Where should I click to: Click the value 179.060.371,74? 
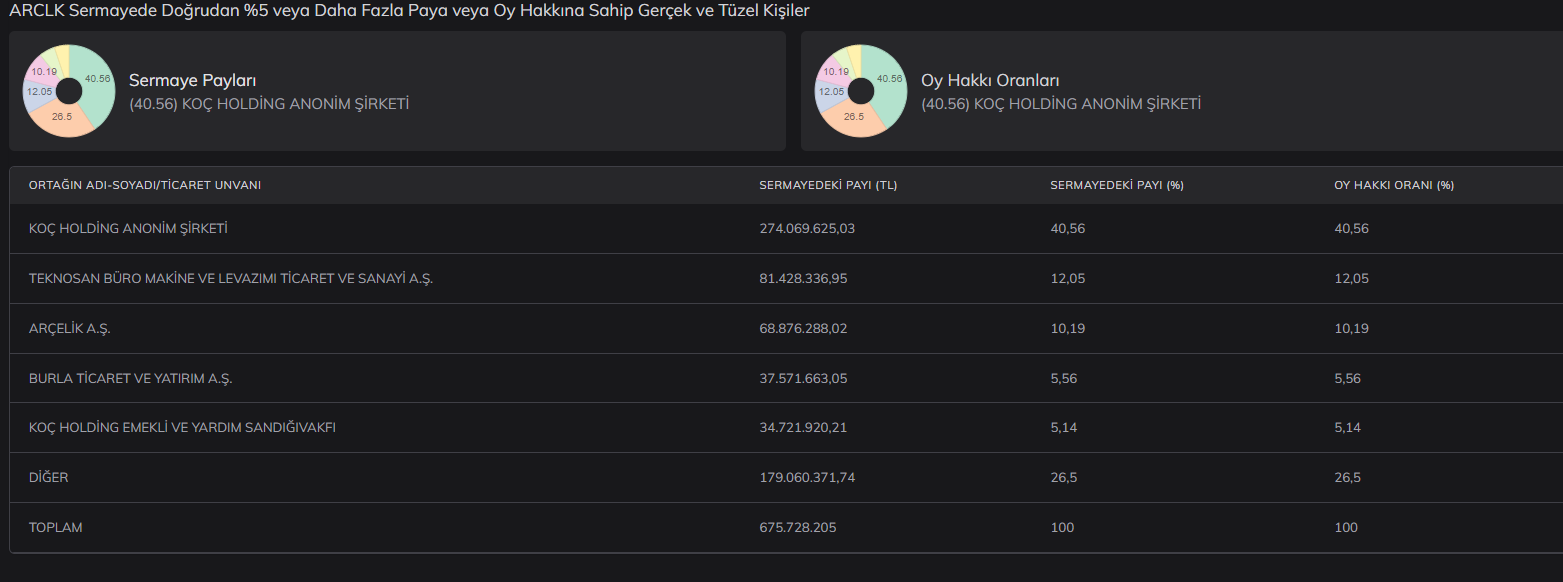[x=807, y=478]
